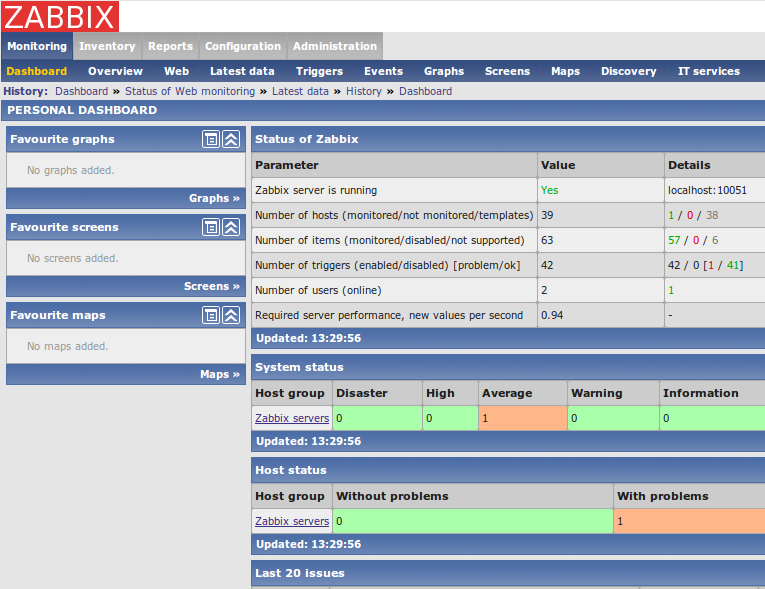765x589 pixels.
Task: Click the 'System status' widget header
Action: [508, 367]
